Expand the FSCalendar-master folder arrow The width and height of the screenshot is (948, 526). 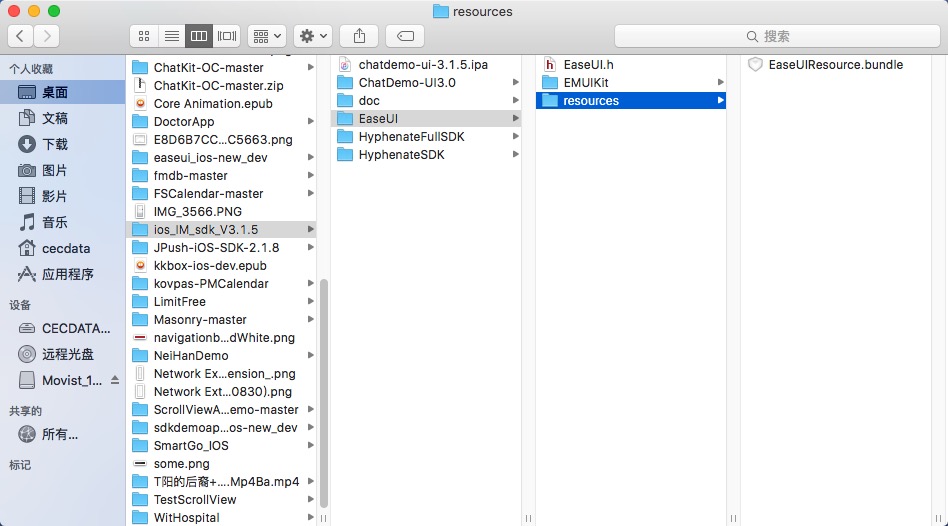click(x=310, y=193)
